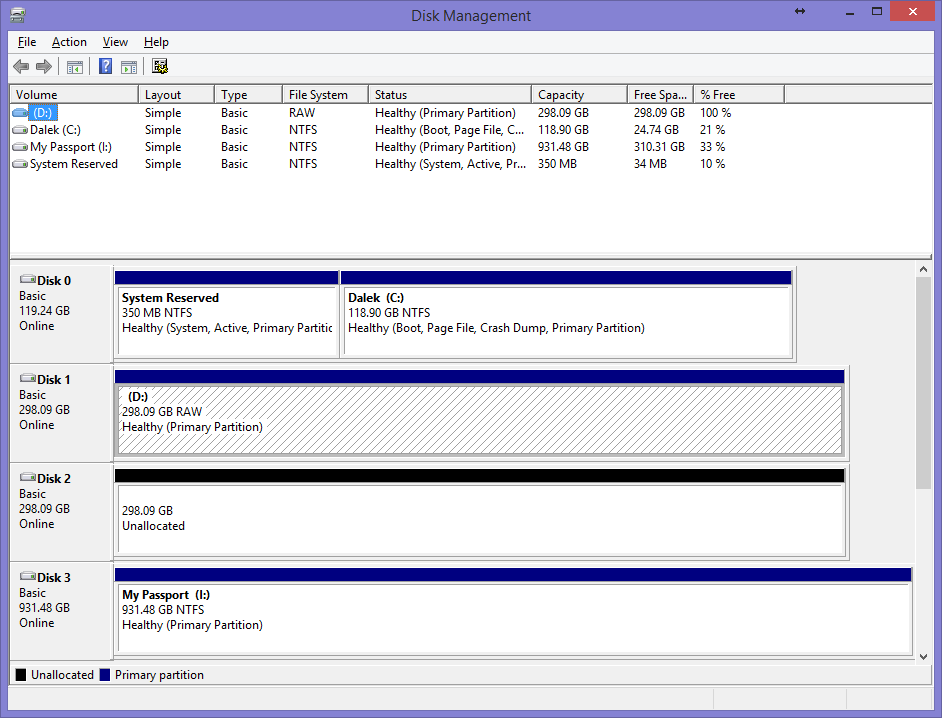This screenshot has height=718, width=942.
Task: Click the Show/Hide Action Pane toolbar icon
Action: (129, 67)
